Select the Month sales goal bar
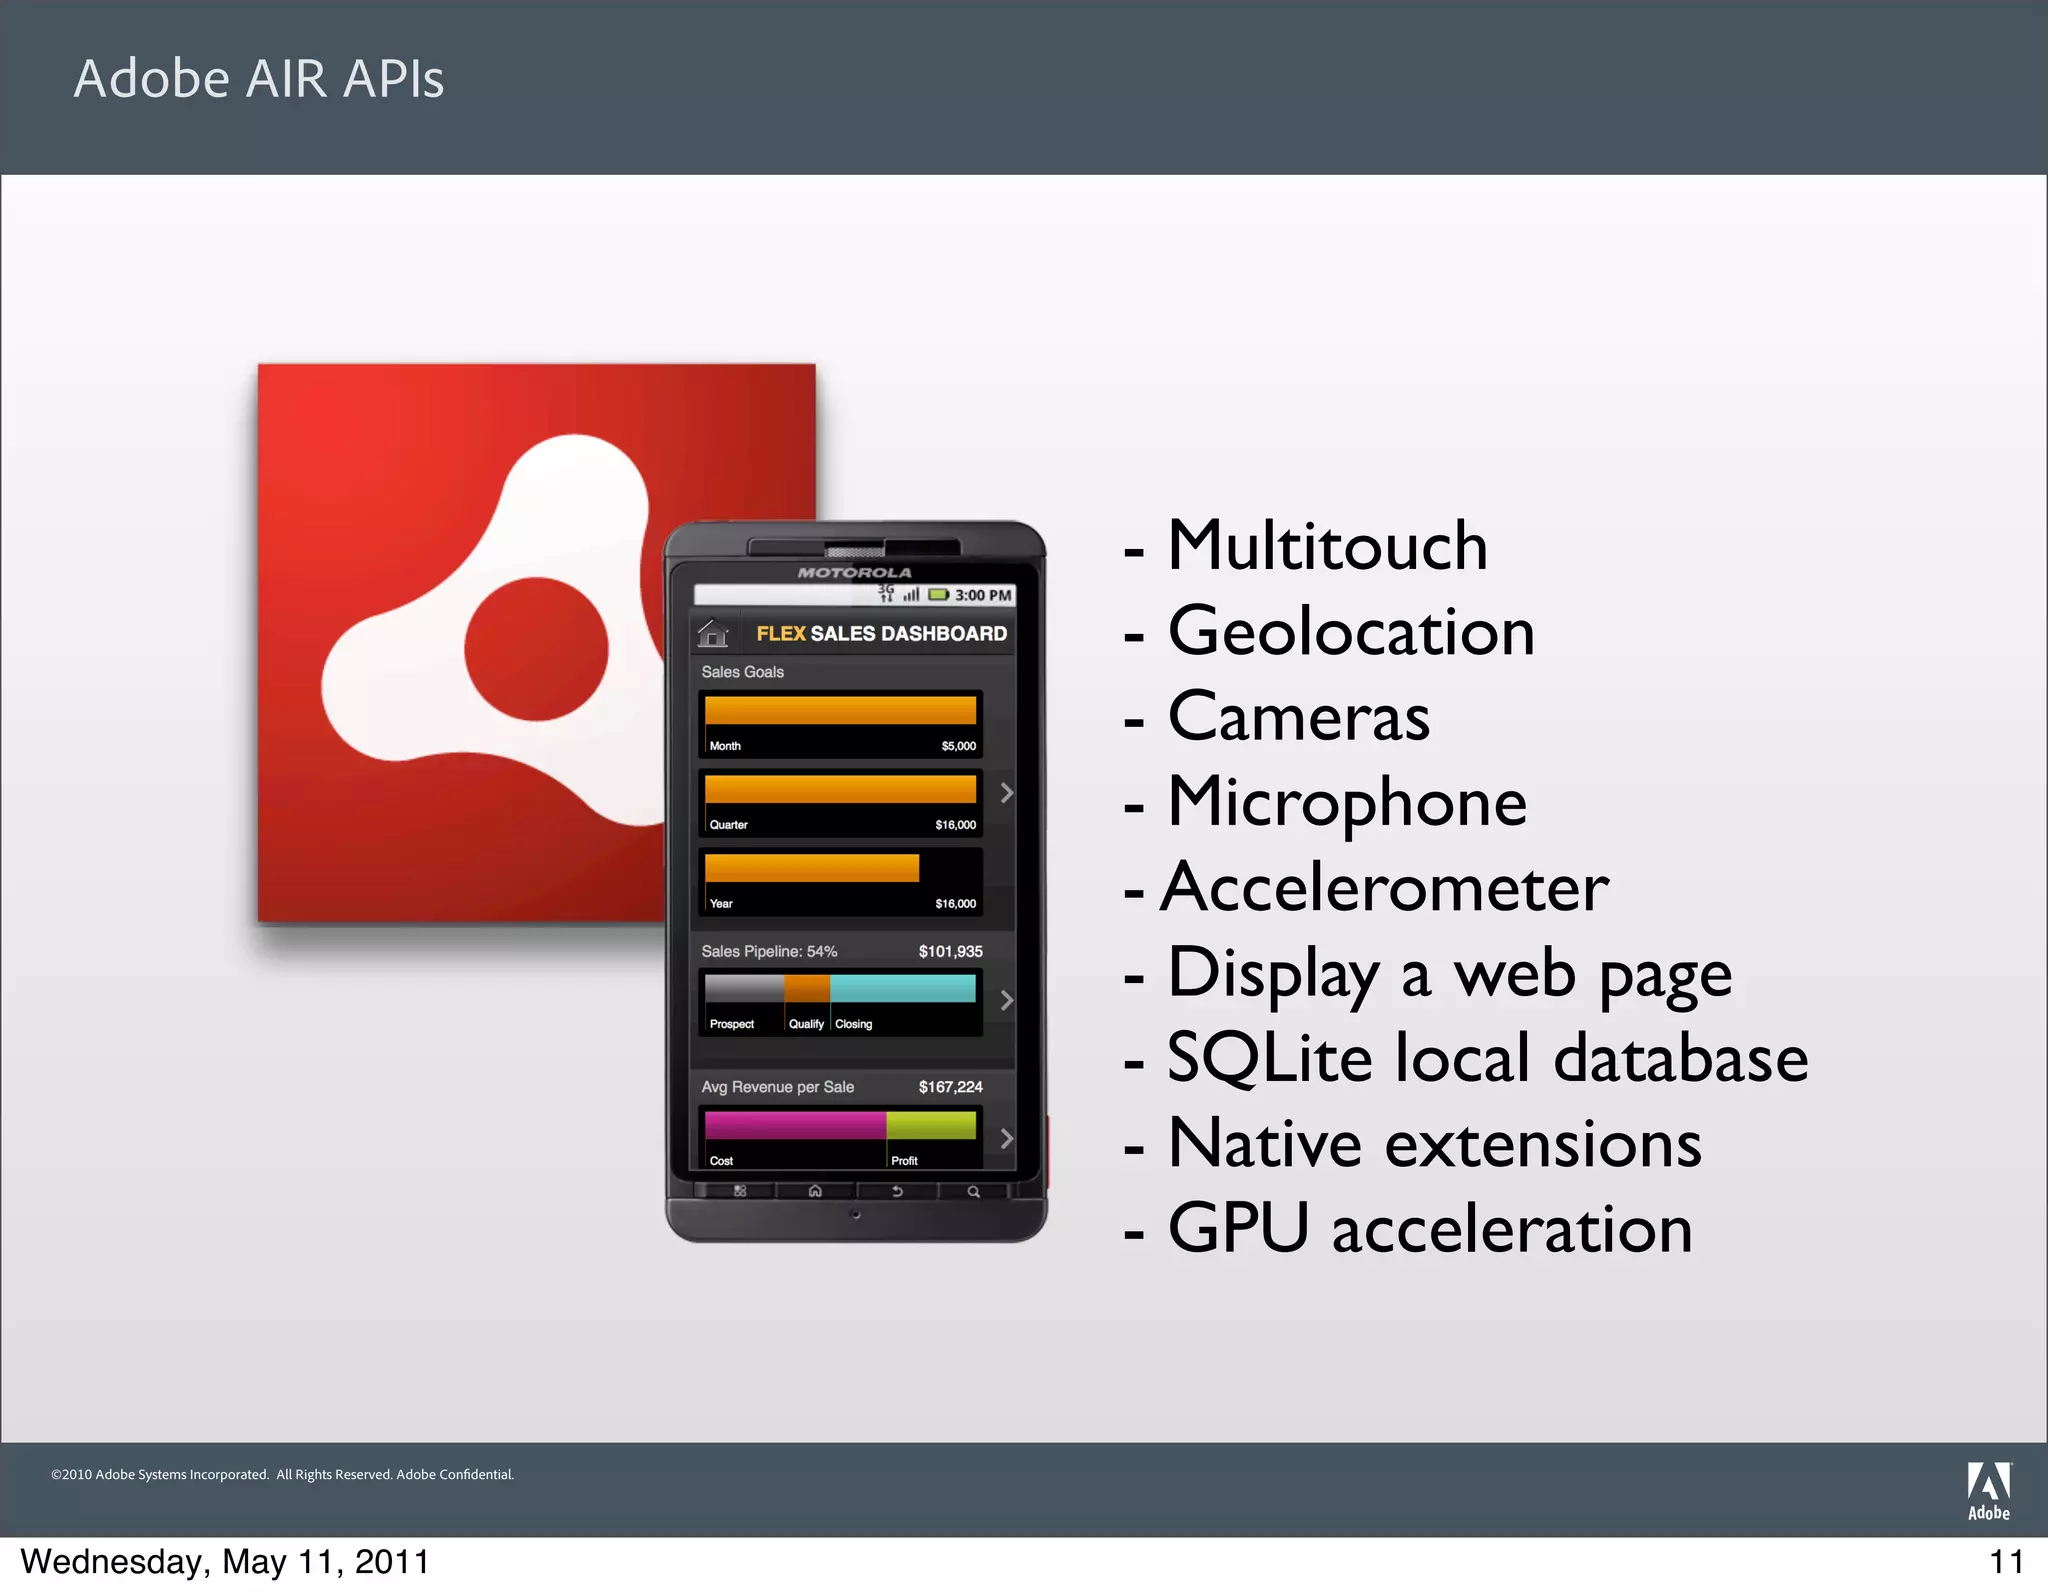Viewport: 2048px width, 1593px height. [x=840, y=710]
